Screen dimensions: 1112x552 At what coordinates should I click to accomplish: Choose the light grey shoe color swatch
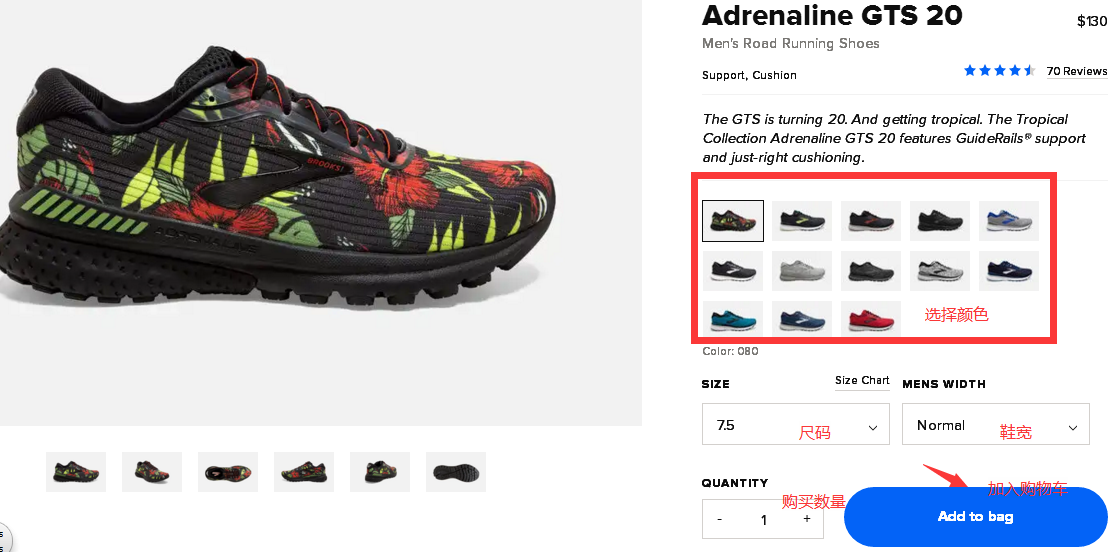(801, 270)
